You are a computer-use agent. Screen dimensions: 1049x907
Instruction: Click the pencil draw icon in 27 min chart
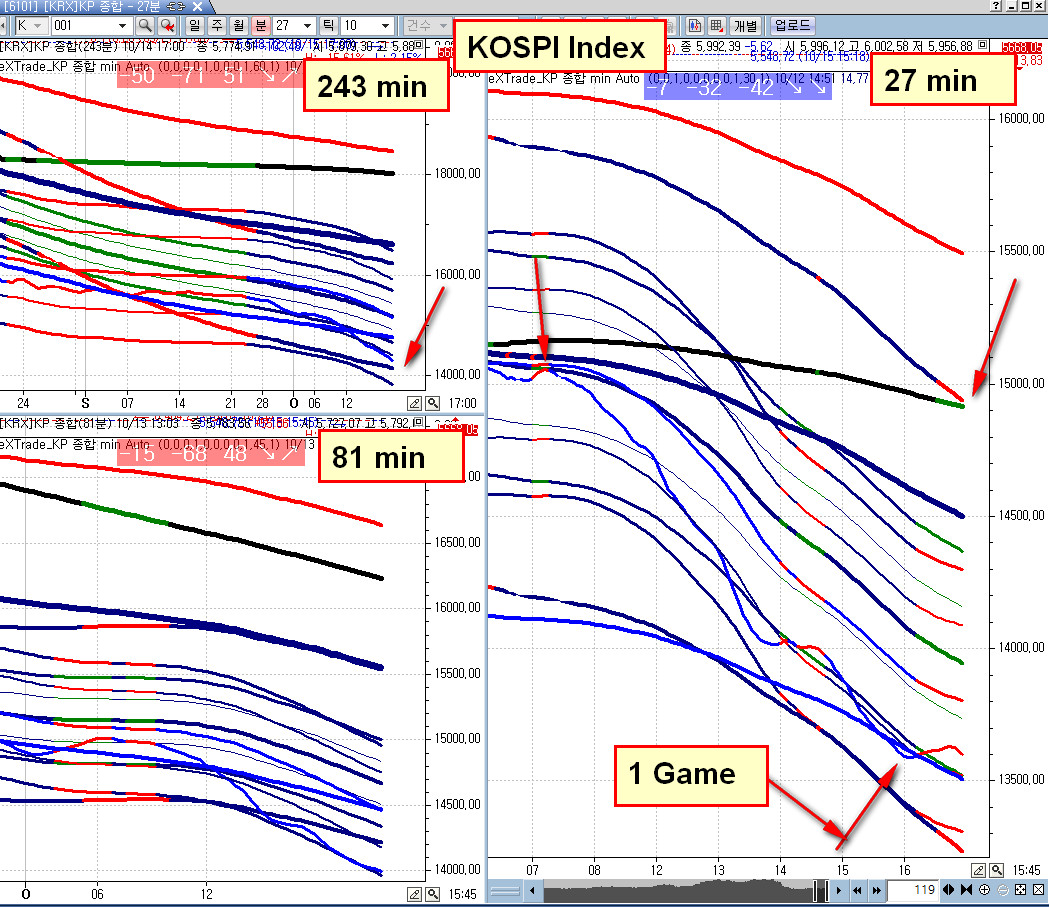pos(978,870)
